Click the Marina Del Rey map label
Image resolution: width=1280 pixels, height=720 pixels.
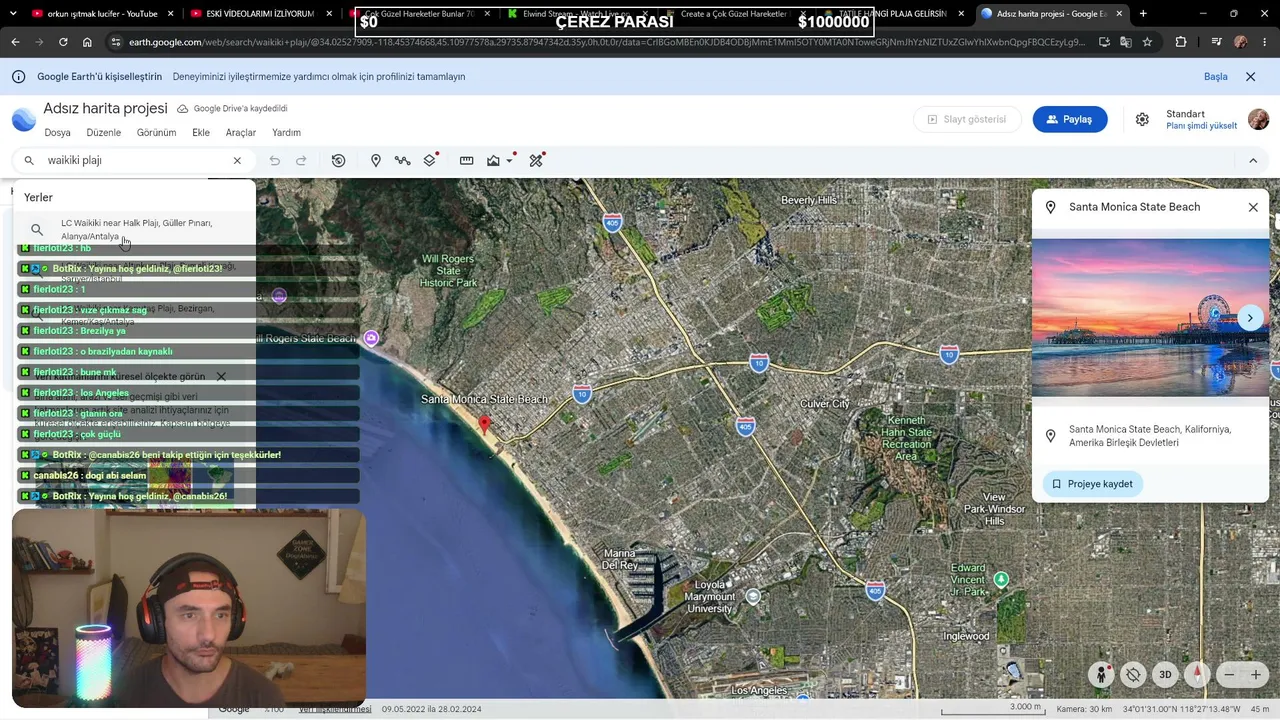(x=620, y=559)
